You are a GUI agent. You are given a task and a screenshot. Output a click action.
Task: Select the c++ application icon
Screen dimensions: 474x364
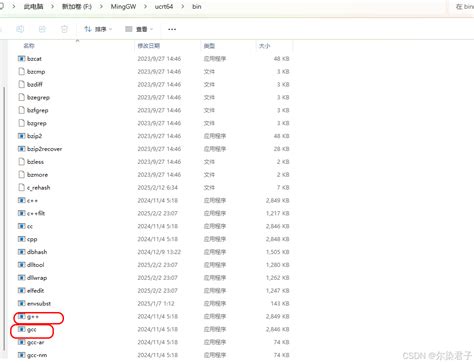21,200
